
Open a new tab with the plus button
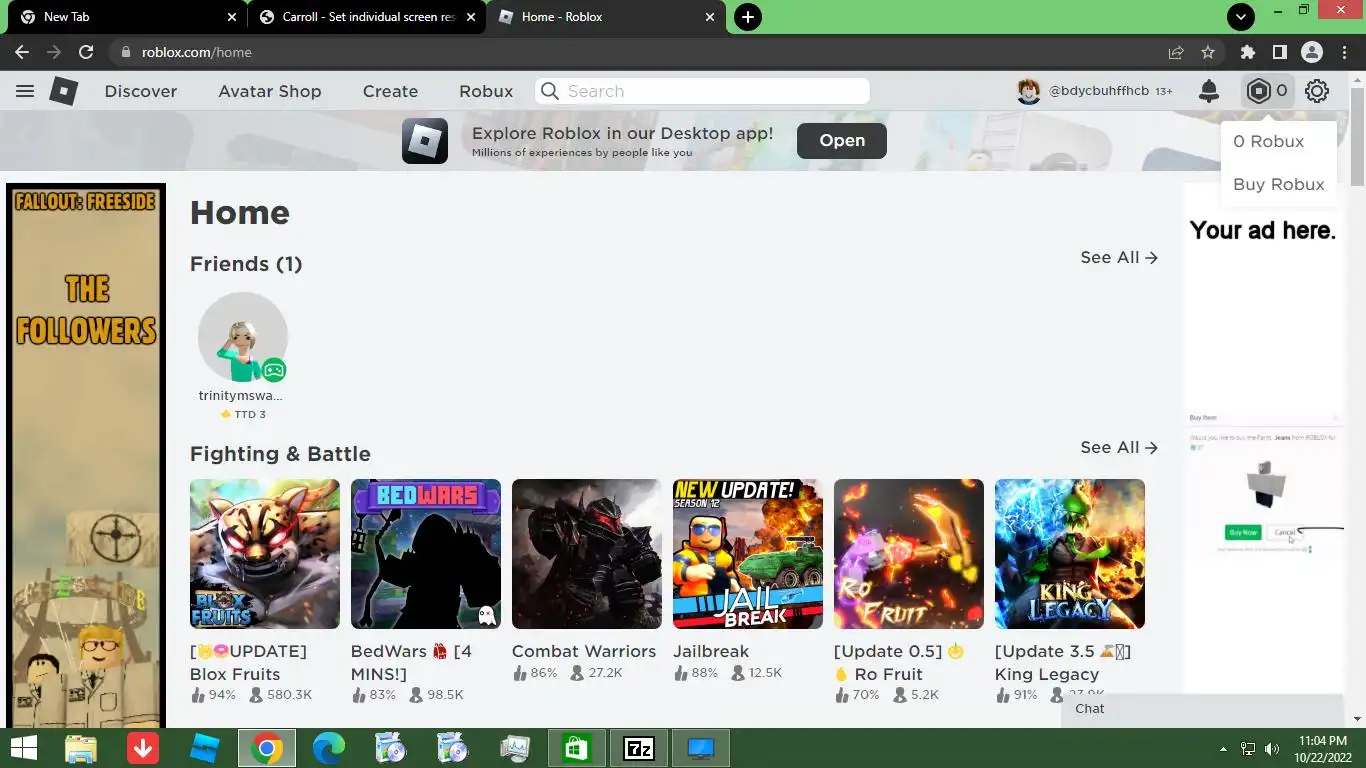pyautogui.click(x=747, y=17)
